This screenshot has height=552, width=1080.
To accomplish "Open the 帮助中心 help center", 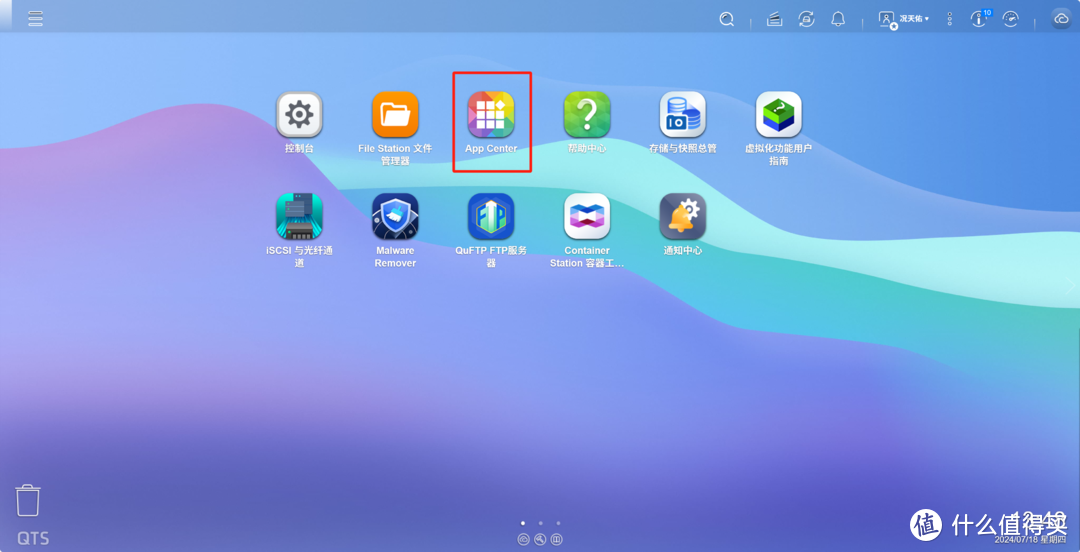I will [x=587, y=114].
